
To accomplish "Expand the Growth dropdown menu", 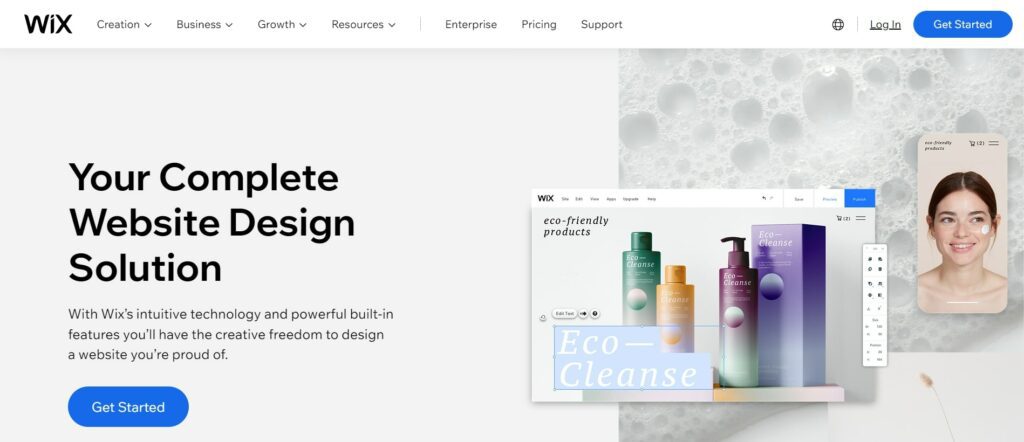I will (x=282, y=24).
